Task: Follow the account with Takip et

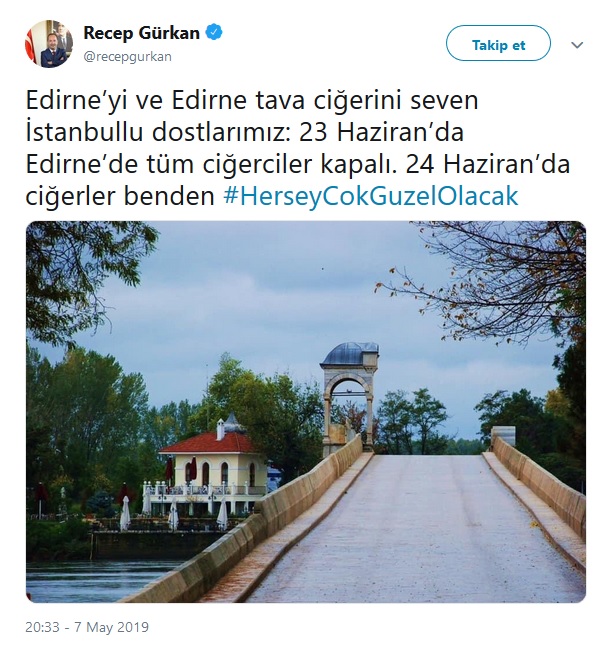Action: pos(498,43)
